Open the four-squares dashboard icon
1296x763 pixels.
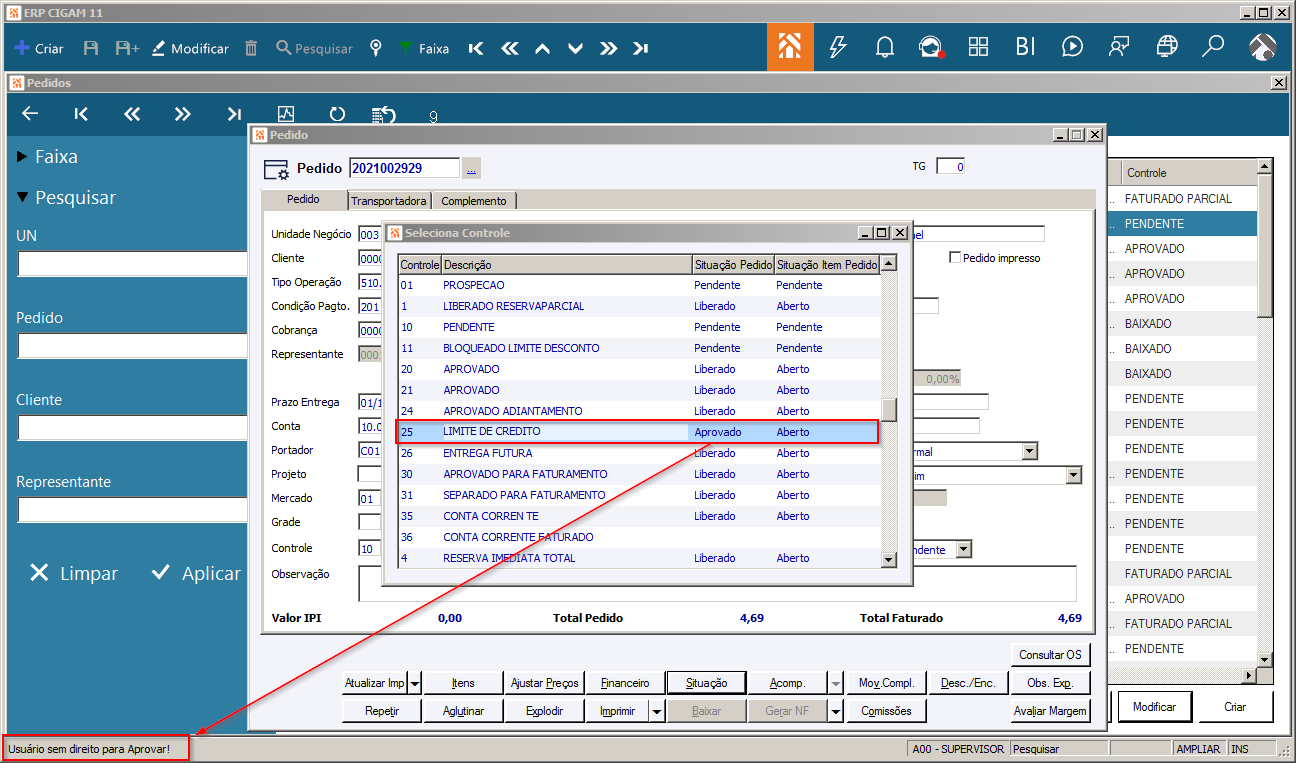(x=978, y=47)
